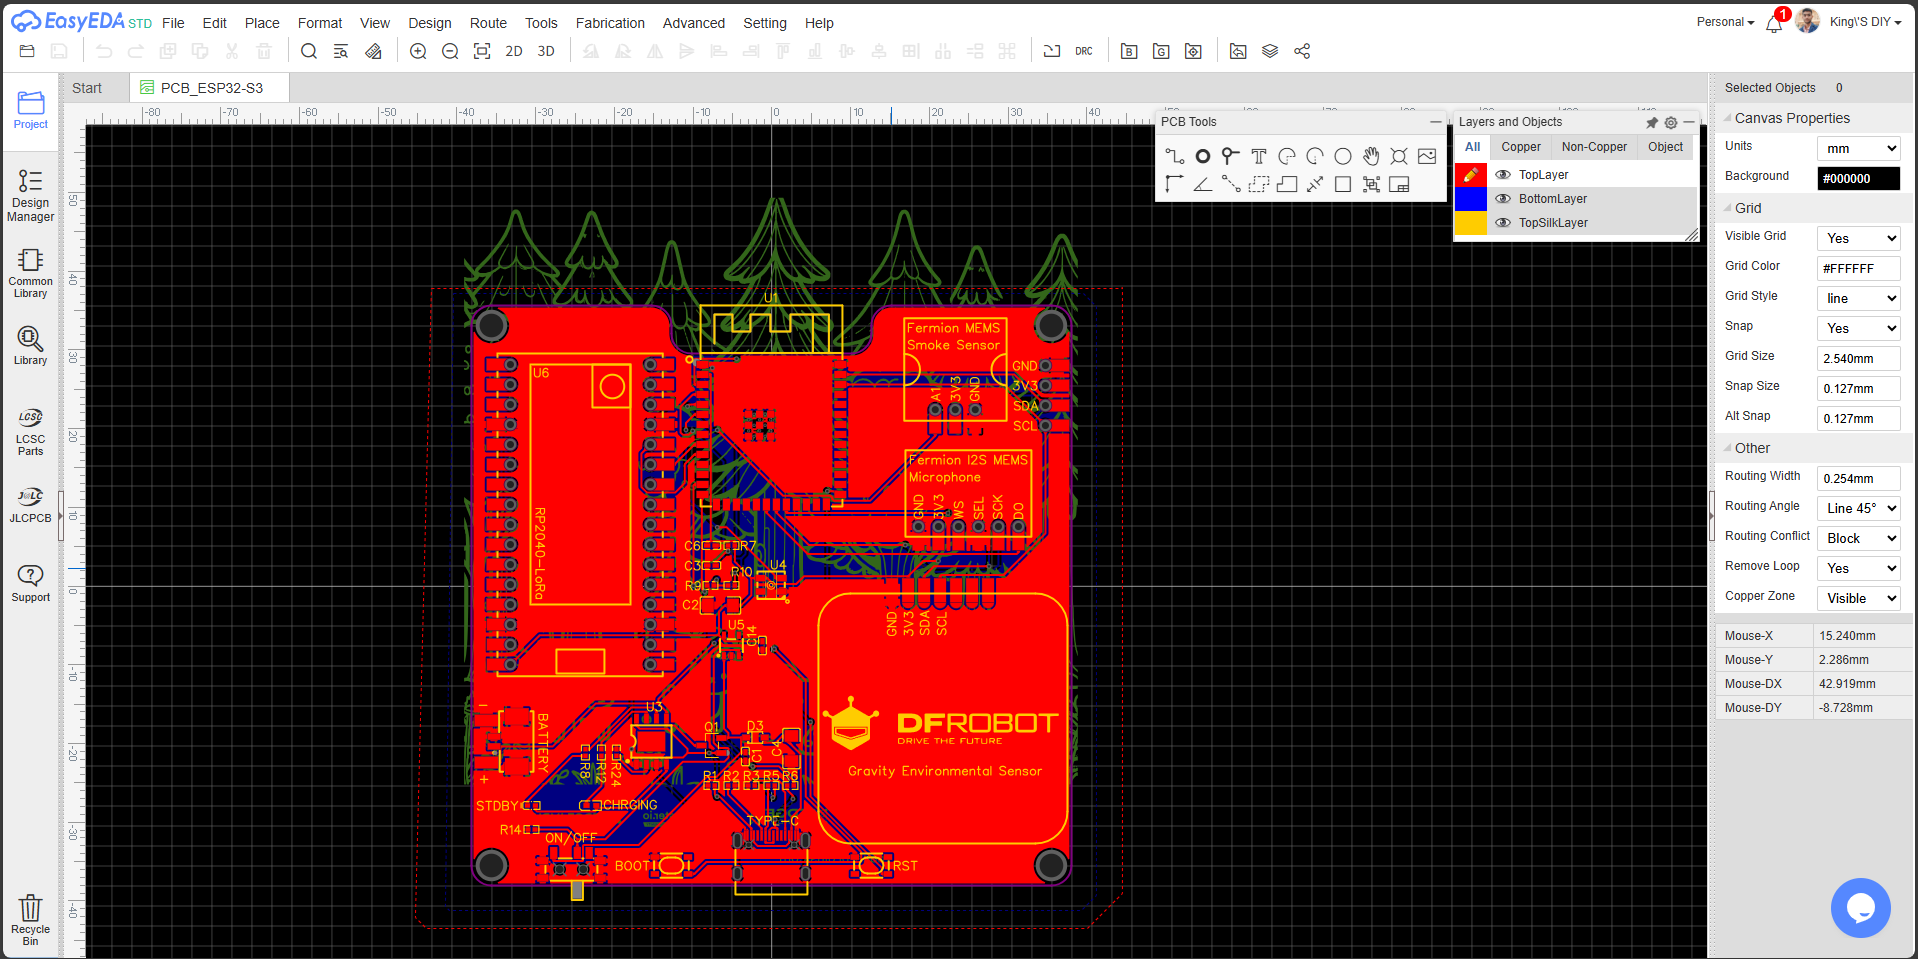
Task: Switch to 3D view
Action: click(x=546, y=51)
